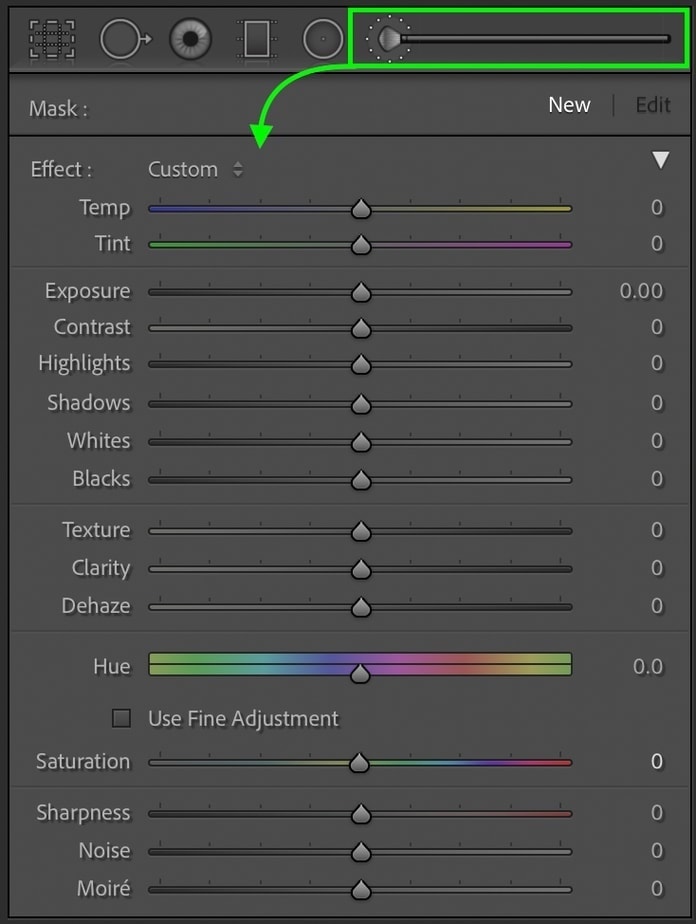This screenshot has height=924, width=696.
Task: Collapse the effect sliders with the white triangle
Action: (x=660, y=161)
